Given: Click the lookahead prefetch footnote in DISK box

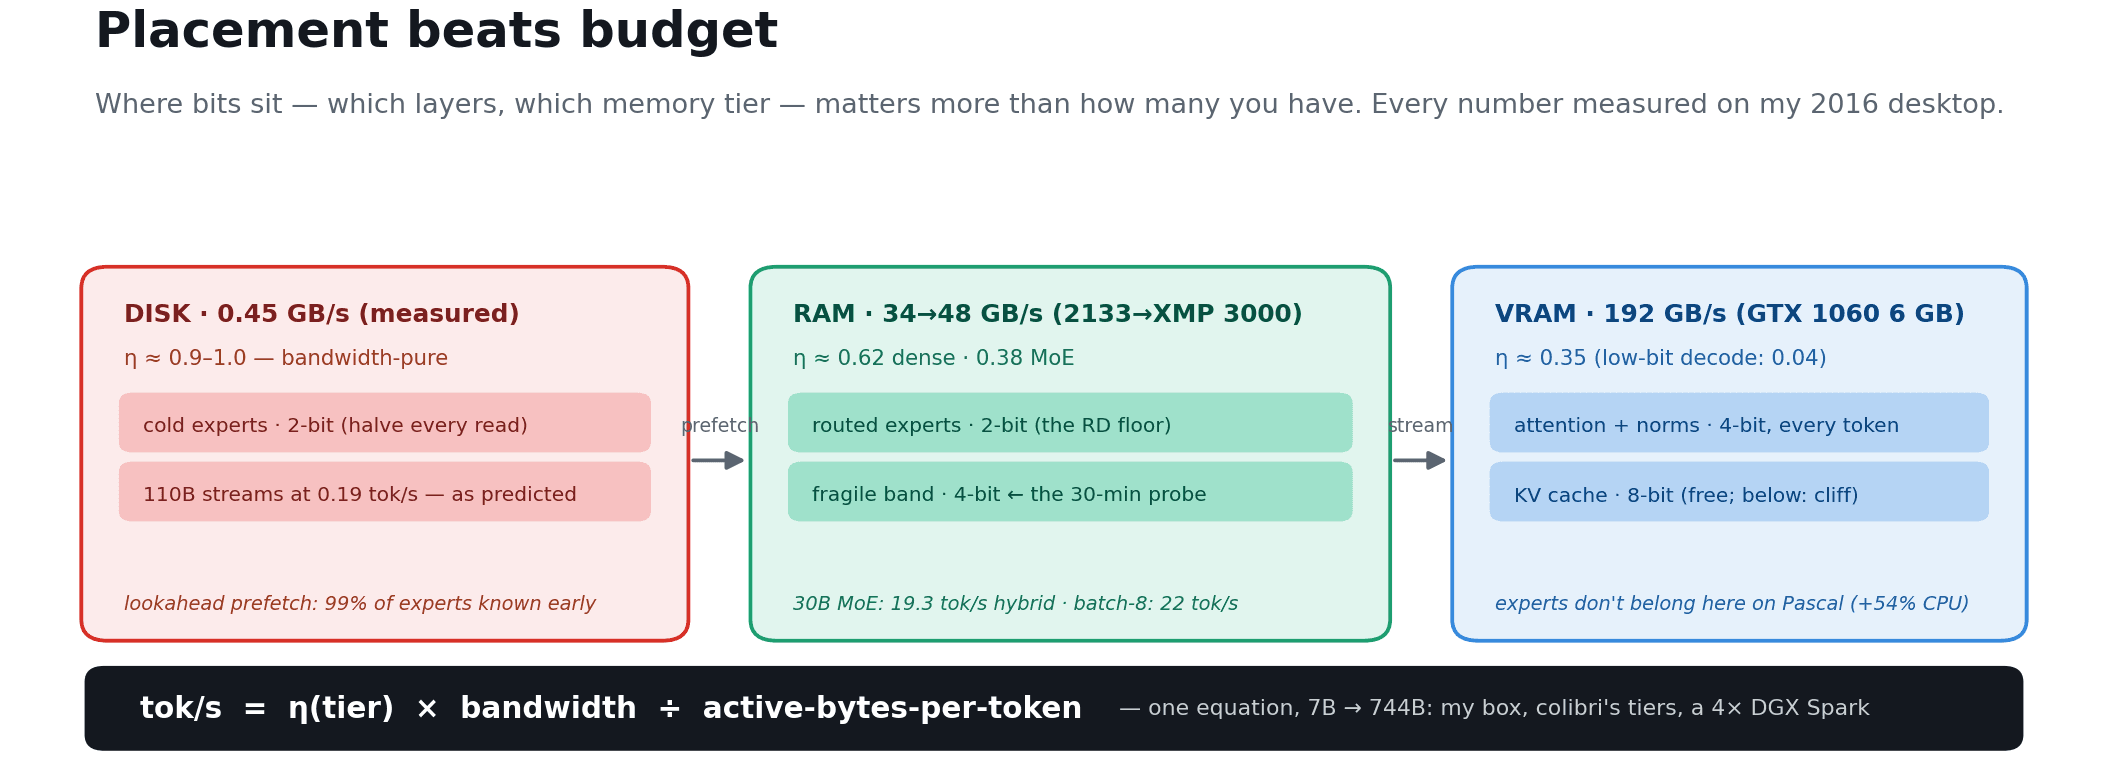Looking at the screenshot, I should point(360,604).
